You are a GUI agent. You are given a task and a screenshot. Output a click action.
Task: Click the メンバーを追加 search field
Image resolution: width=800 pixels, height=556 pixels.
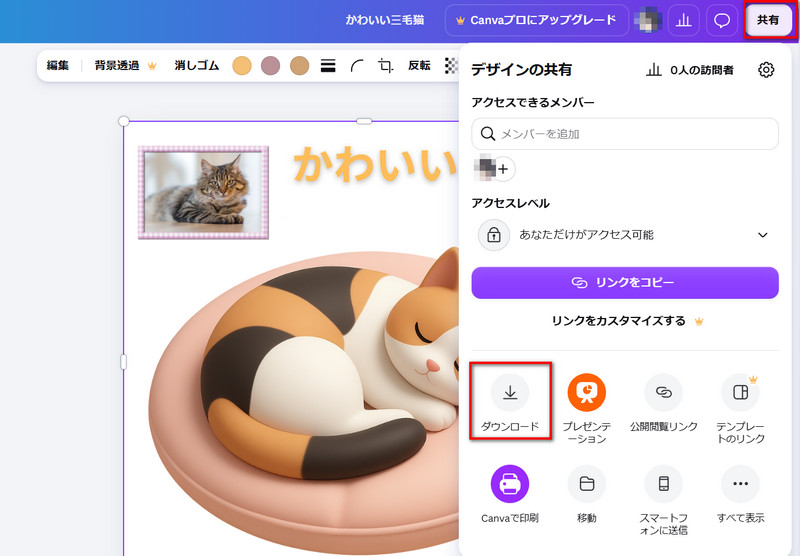(x=624, y=134)
